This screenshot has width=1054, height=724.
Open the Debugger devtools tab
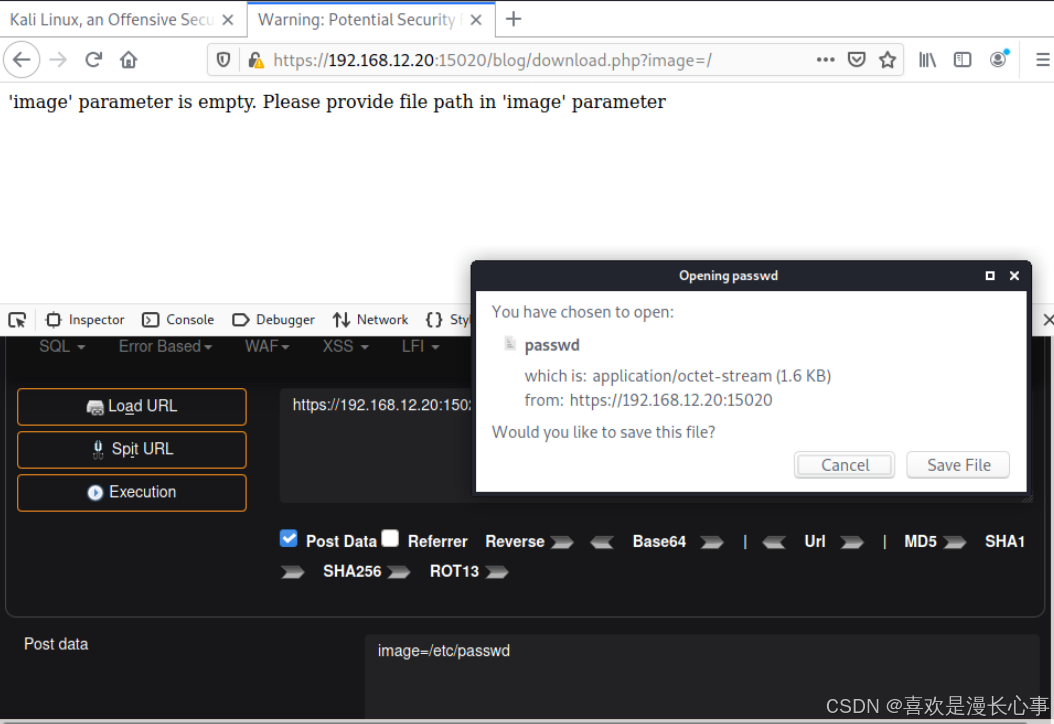(273, 320)
